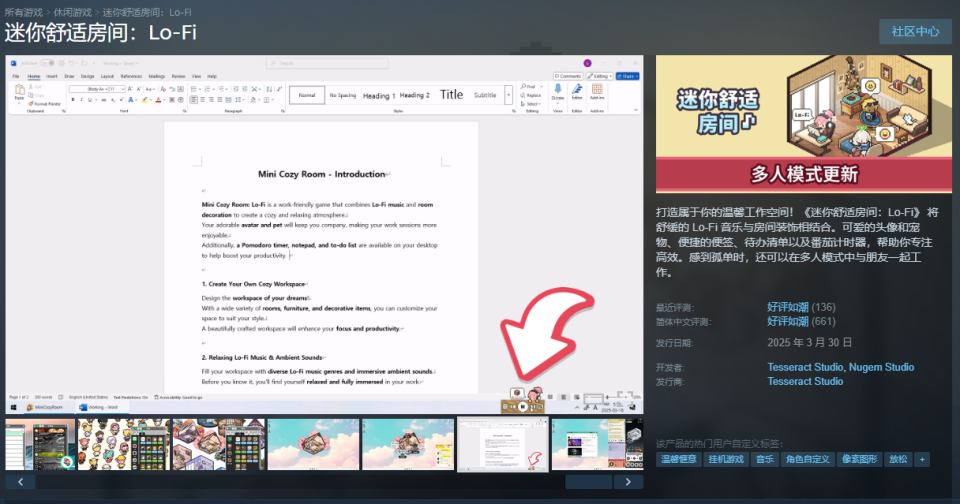Viewport: 960px width, 504px height.
Task: Open Simplified Chinese reviews 好评如潮 (661) link
Action: pos(801,321)
